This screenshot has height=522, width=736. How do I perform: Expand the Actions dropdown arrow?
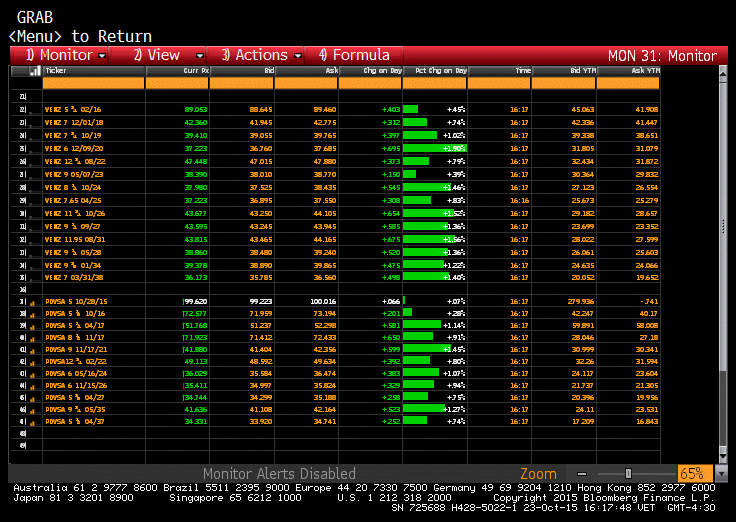(298, 56)
